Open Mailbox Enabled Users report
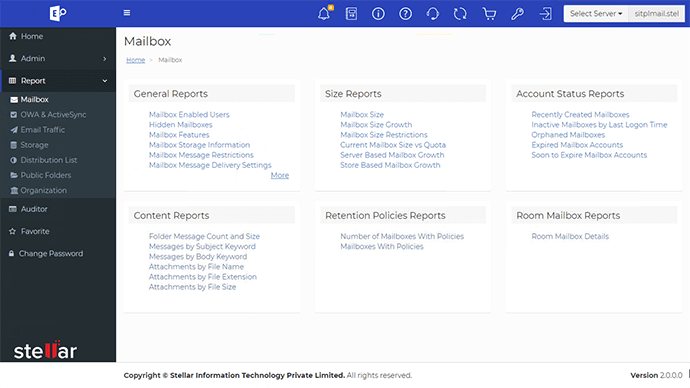690x388 pixels. [189, 114]
